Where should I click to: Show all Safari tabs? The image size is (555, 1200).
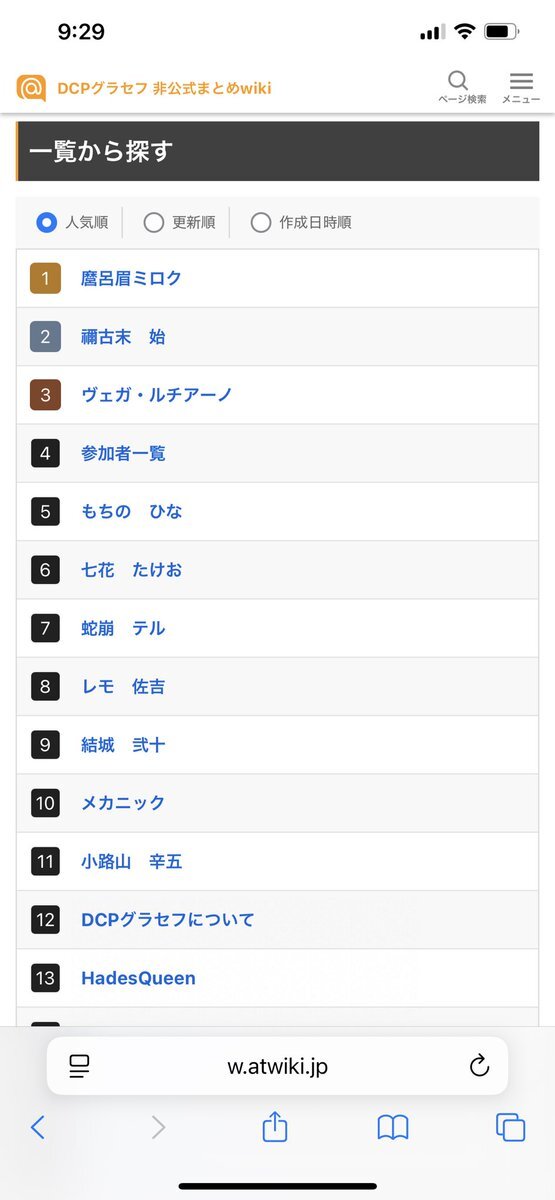510,1127
